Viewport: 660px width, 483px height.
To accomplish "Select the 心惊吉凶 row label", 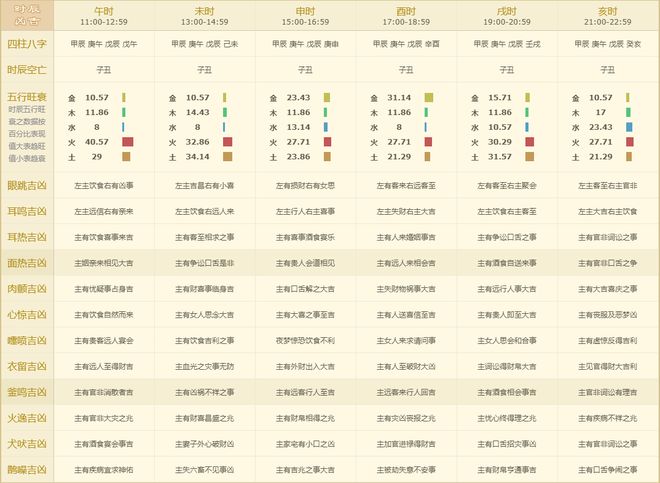I will coord(27,315).
